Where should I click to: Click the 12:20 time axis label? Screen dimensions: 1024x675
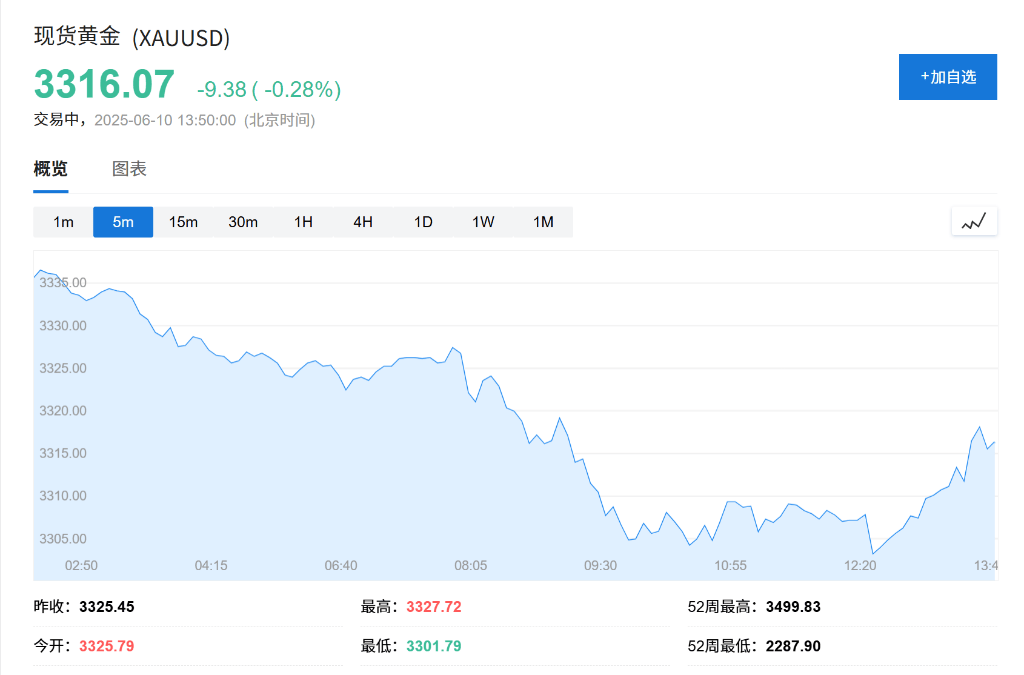click(x=860, y=565)
